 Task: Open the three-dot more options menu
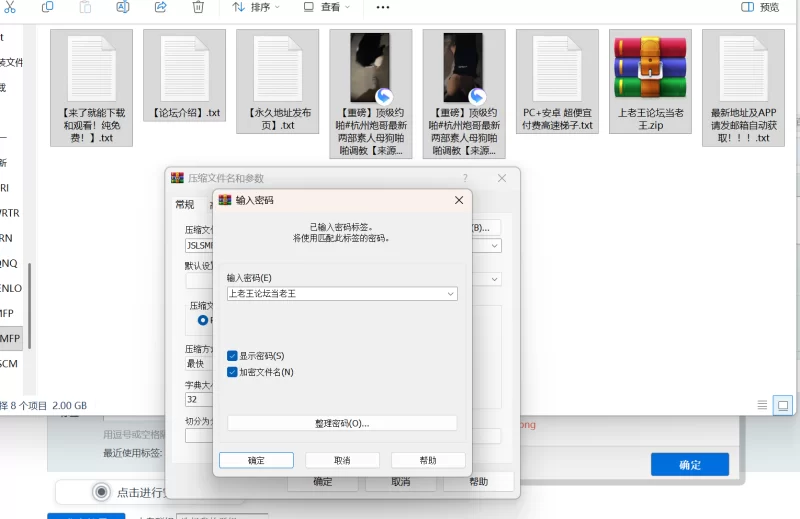(x=383, y=7)
